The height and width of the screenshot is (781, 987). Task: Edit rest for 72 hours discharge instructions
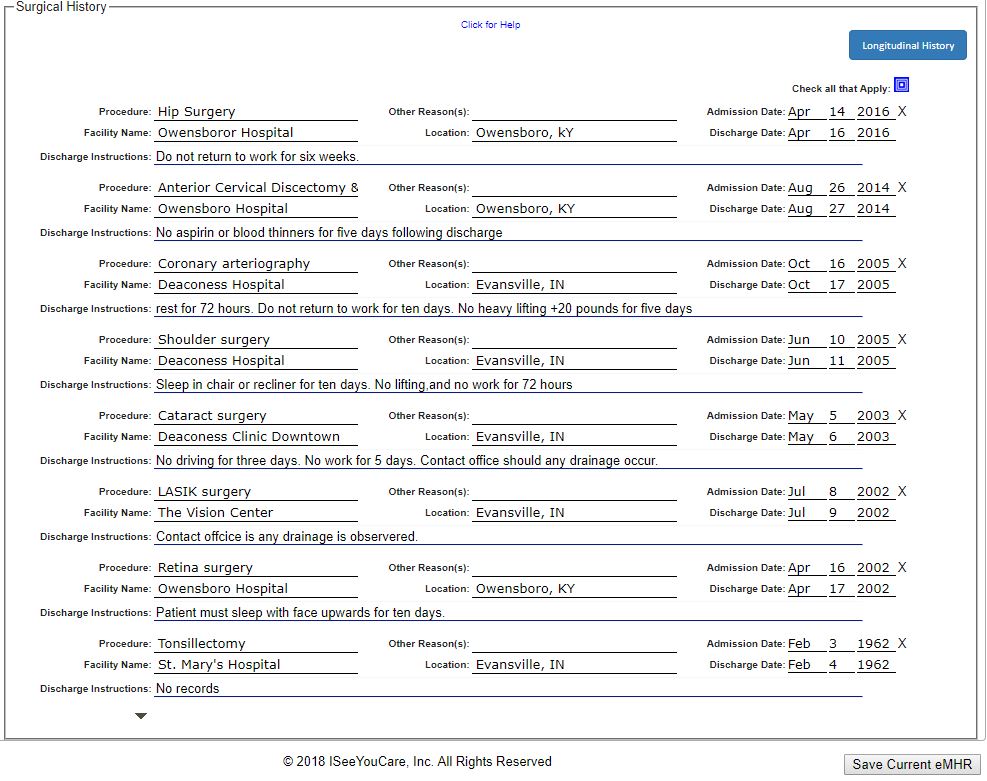(x=509, y=309)
